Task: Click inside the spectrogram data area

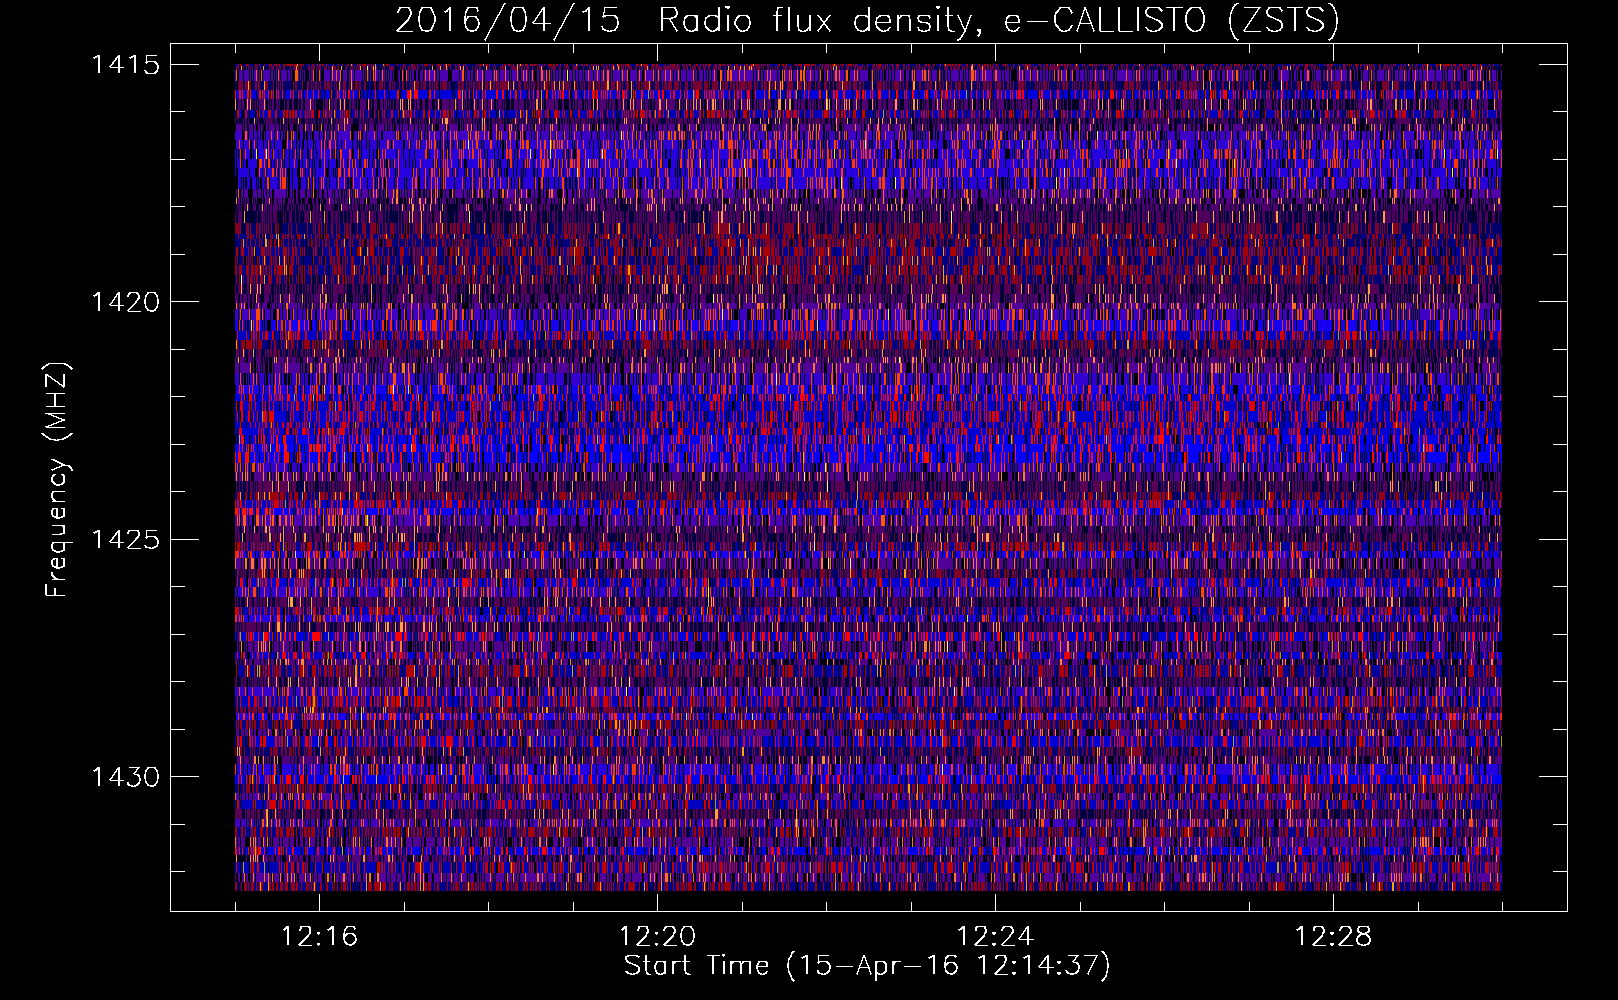Action: (x=868, y=477)
